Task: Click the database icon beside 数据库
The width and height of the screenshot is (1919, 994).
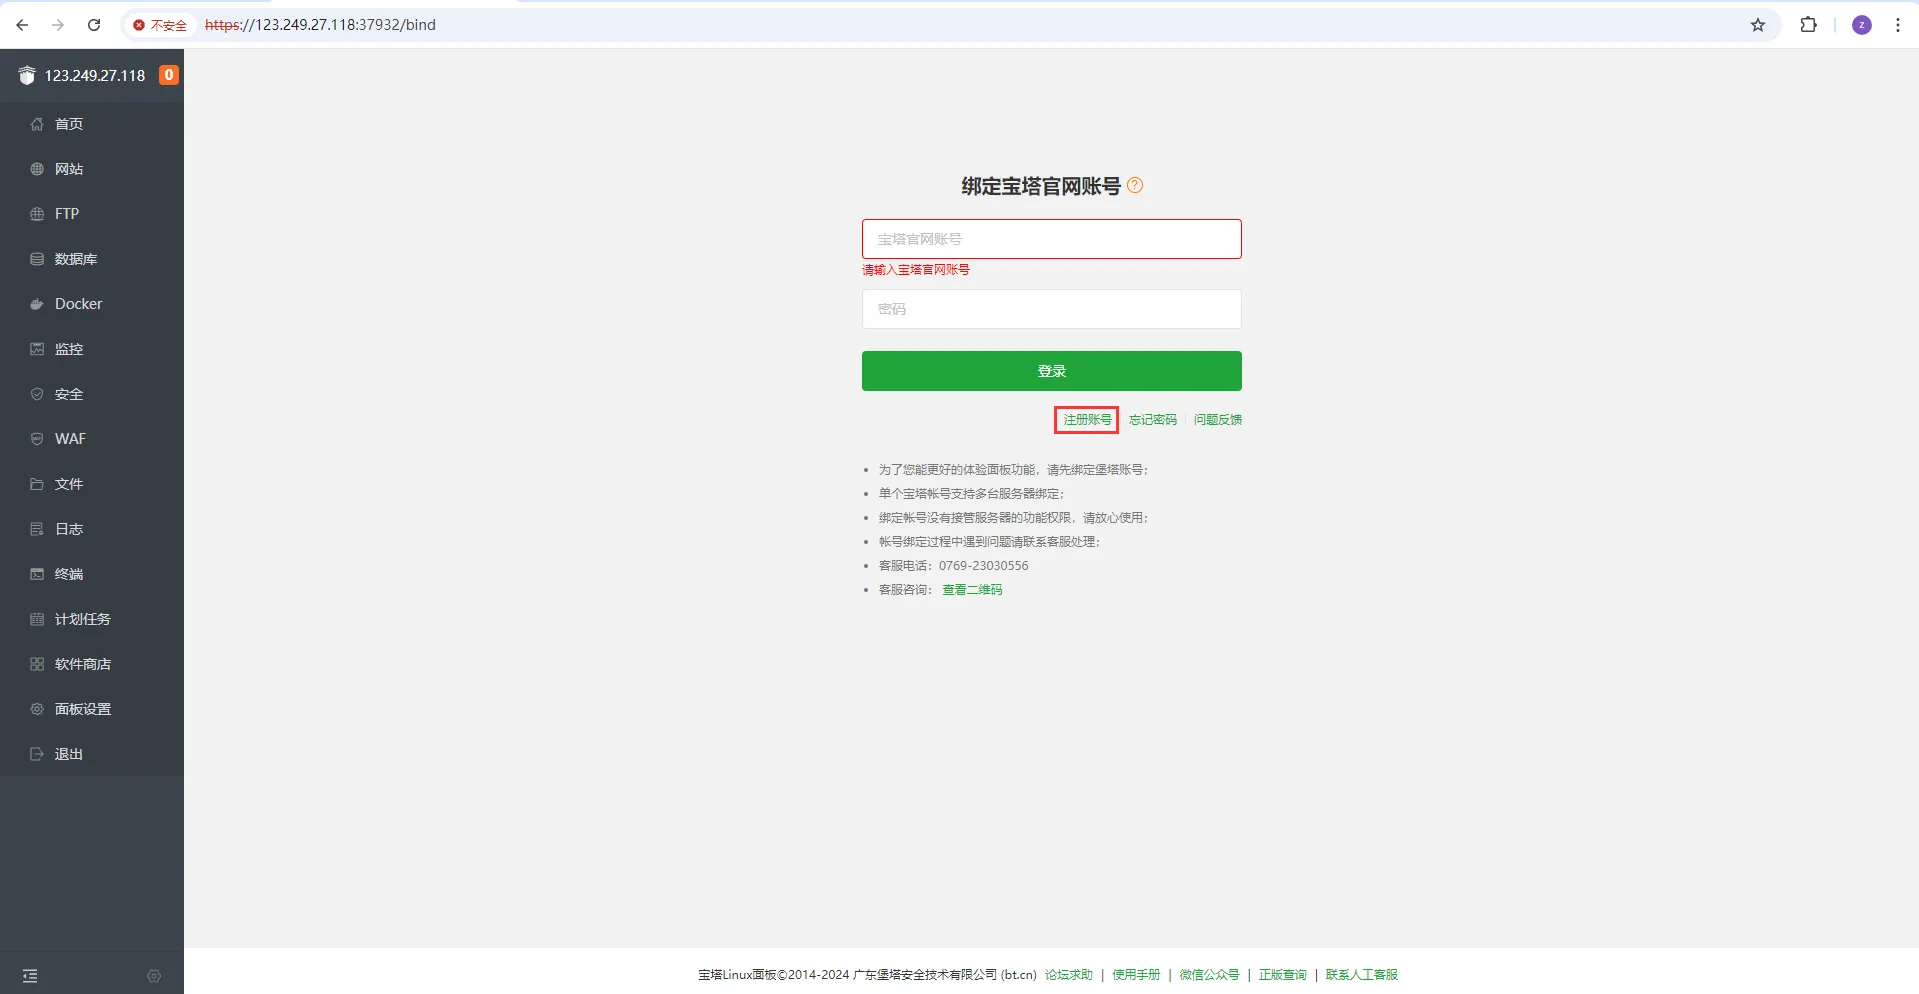Action: point(37,259)
